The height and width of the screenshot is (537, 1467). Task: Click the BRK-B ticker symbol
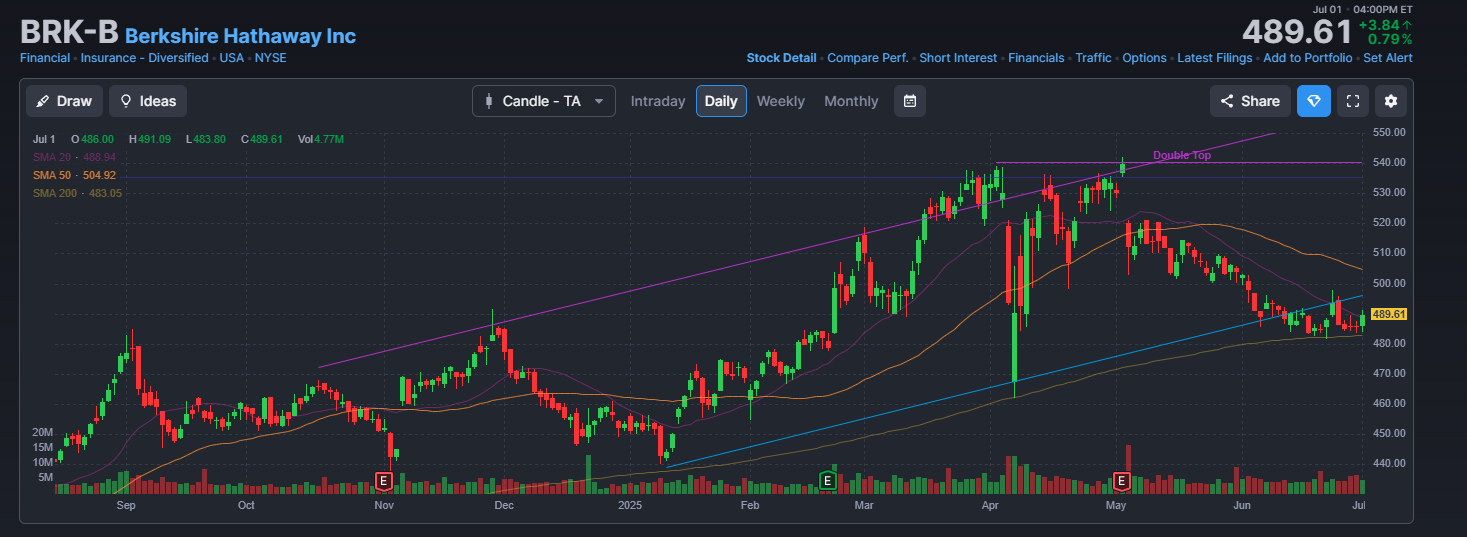(69, 32)
